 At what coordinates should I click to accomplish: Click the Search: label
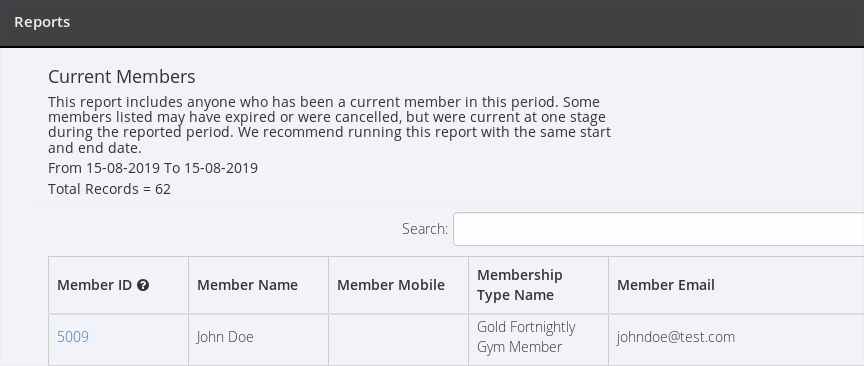click(x=425, y=229)
